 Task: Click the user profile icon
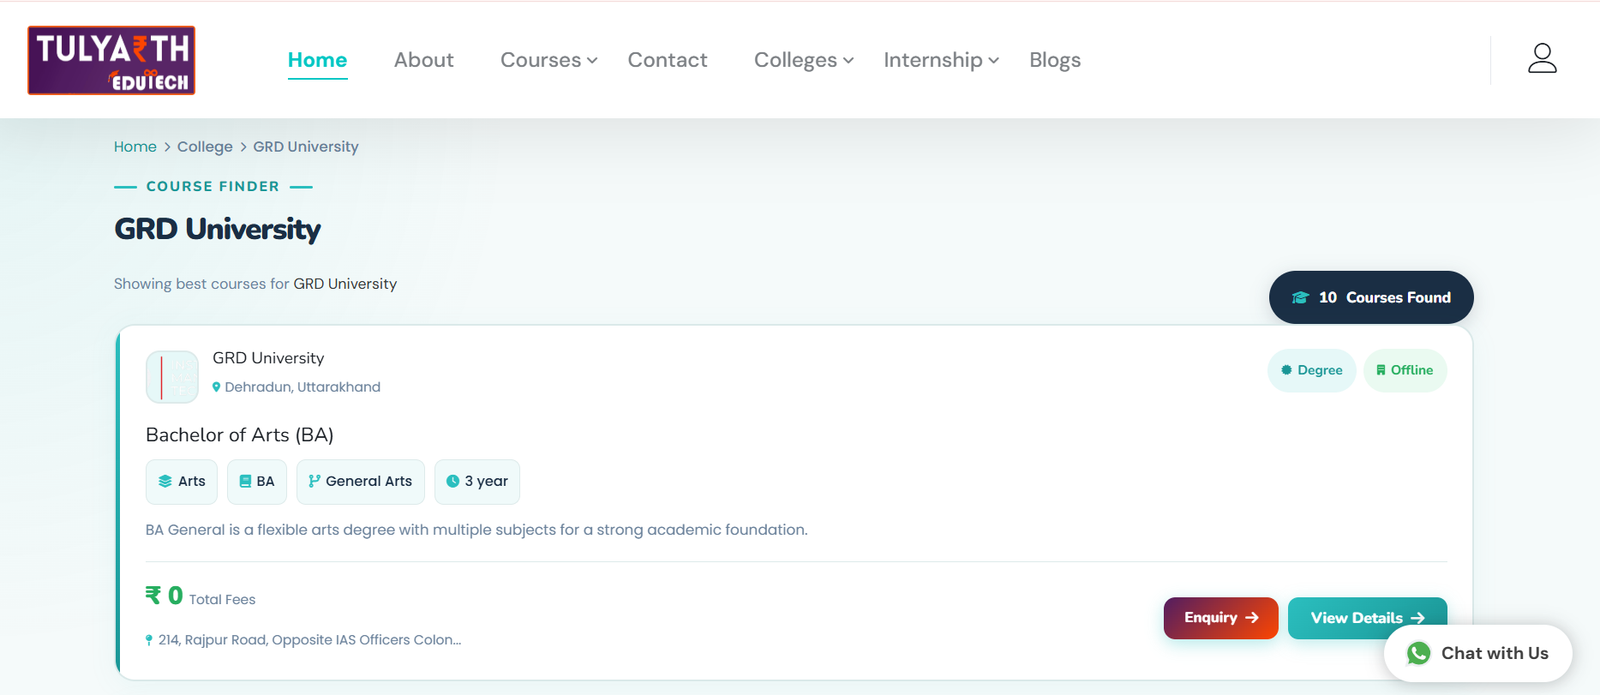(x=1542, y=58)
